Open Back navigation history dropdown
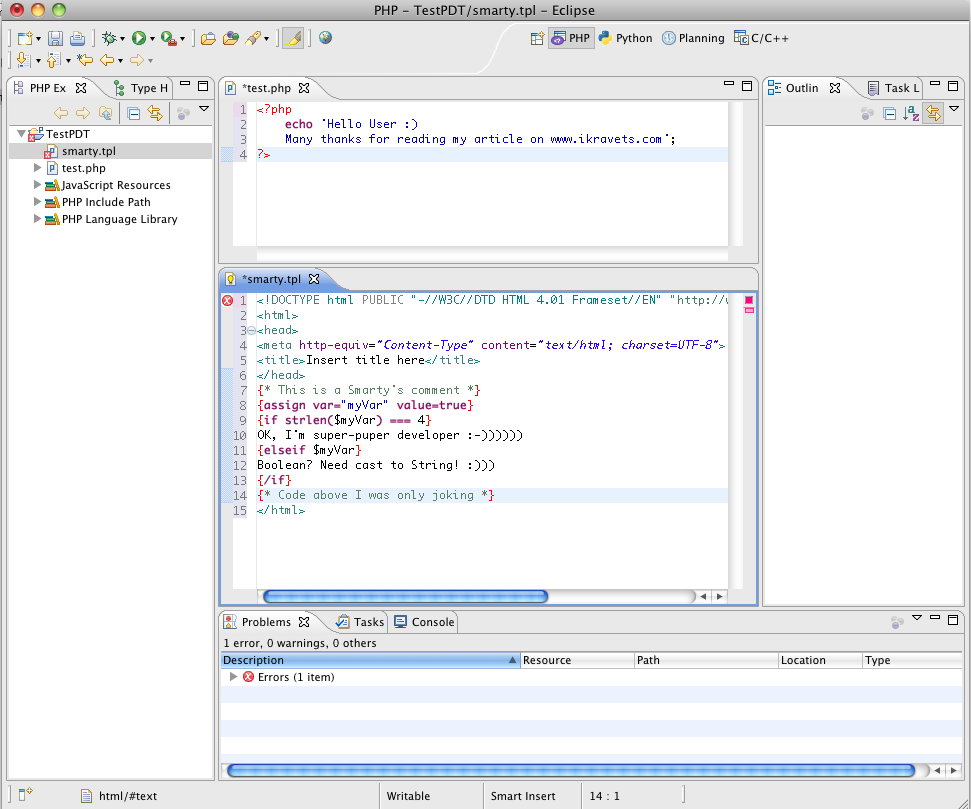This screenshot has height=809, width=971. coord(120,61)
